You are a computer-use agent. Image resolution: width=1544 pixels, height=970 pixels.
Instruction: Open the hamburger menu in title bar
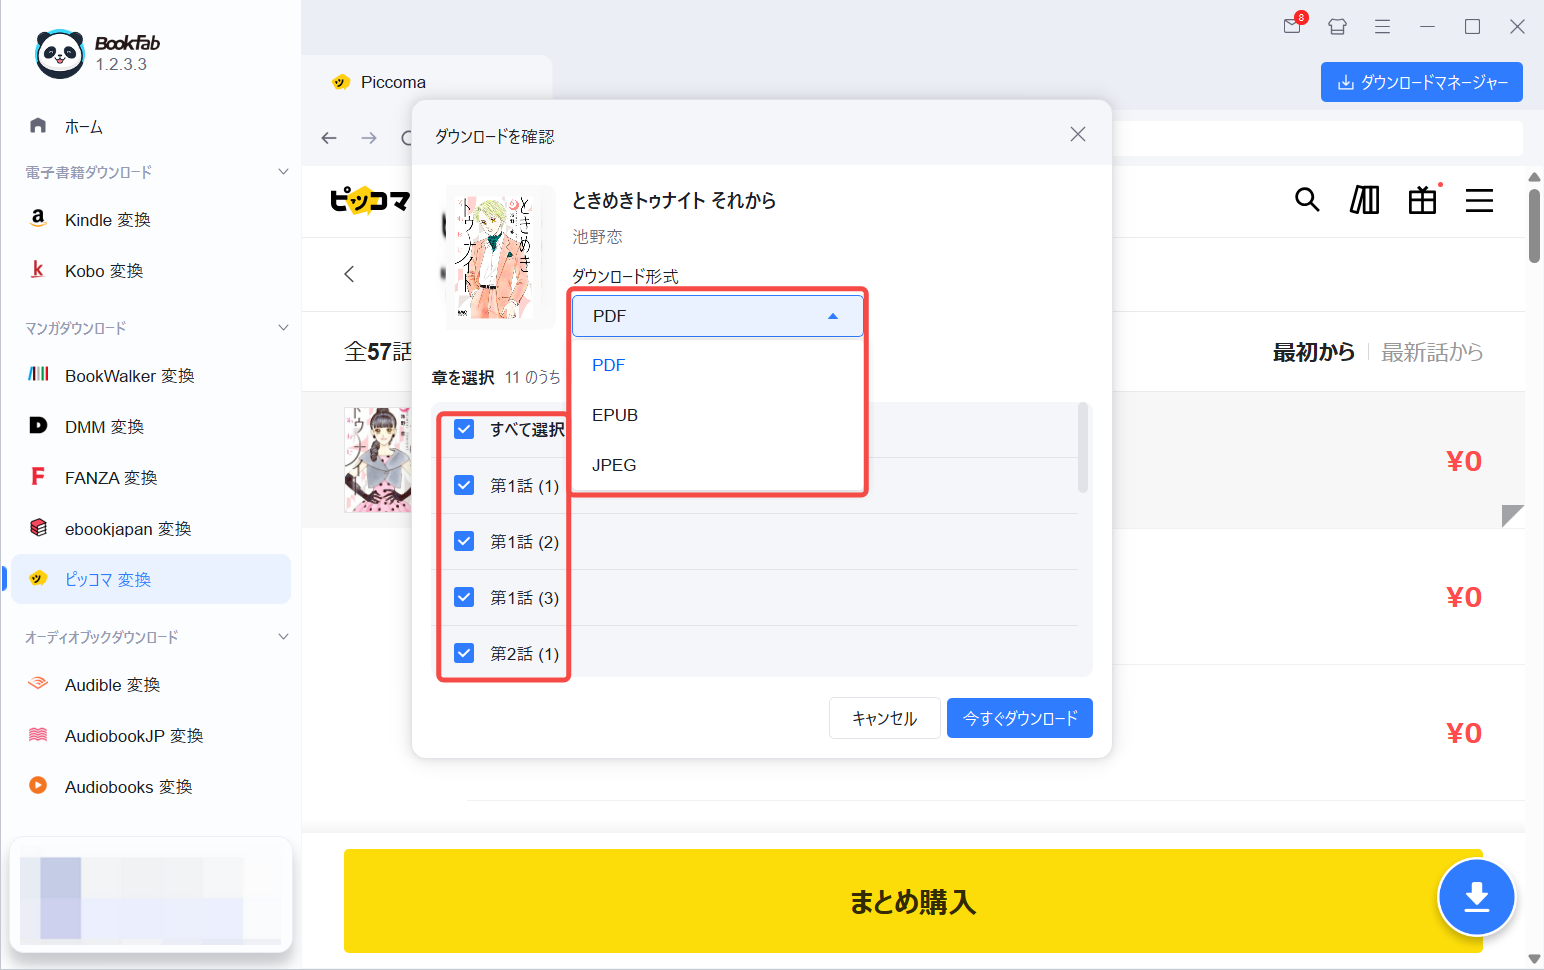(x=1382, y=27)
